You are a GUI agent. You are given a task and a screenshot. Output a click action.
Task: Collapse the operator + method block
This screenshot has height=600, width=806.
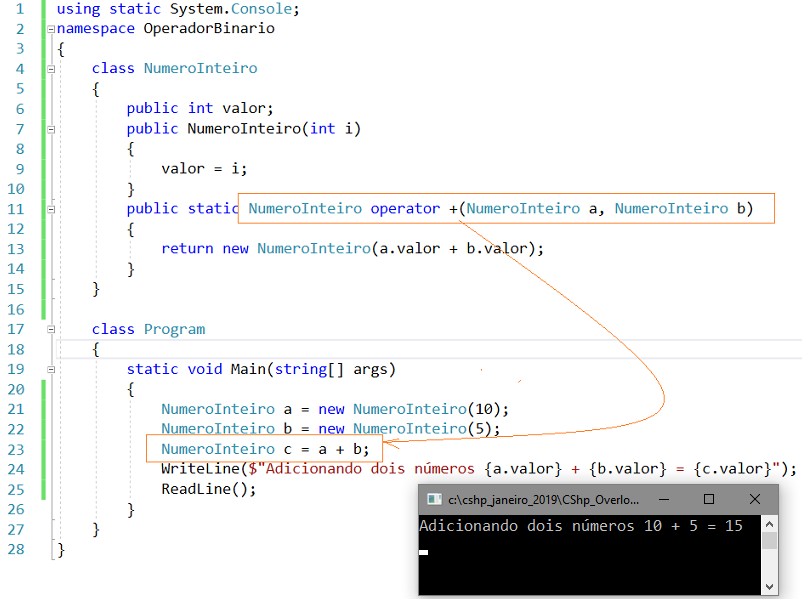51,209
